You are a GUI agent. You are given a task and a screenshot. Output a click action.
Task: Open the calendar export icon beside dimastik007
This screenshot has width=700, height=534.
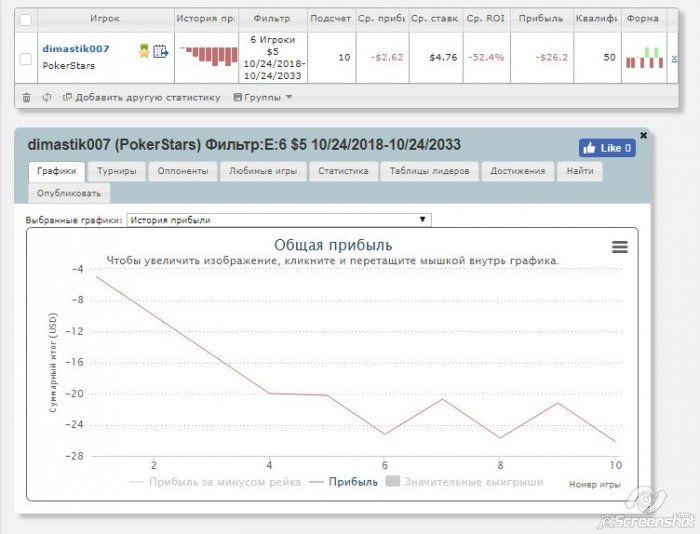pyautogui.click(x=161, y=51)
